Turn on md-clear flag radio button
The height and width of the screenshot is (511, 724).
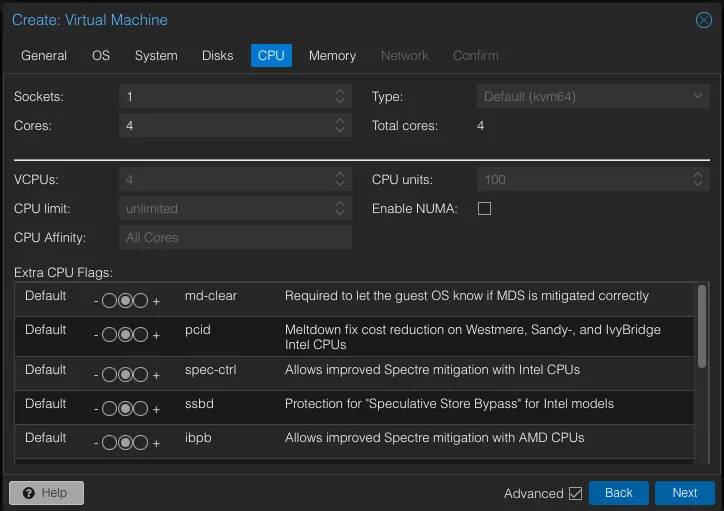pyautogui.click(x=141, y=302)
